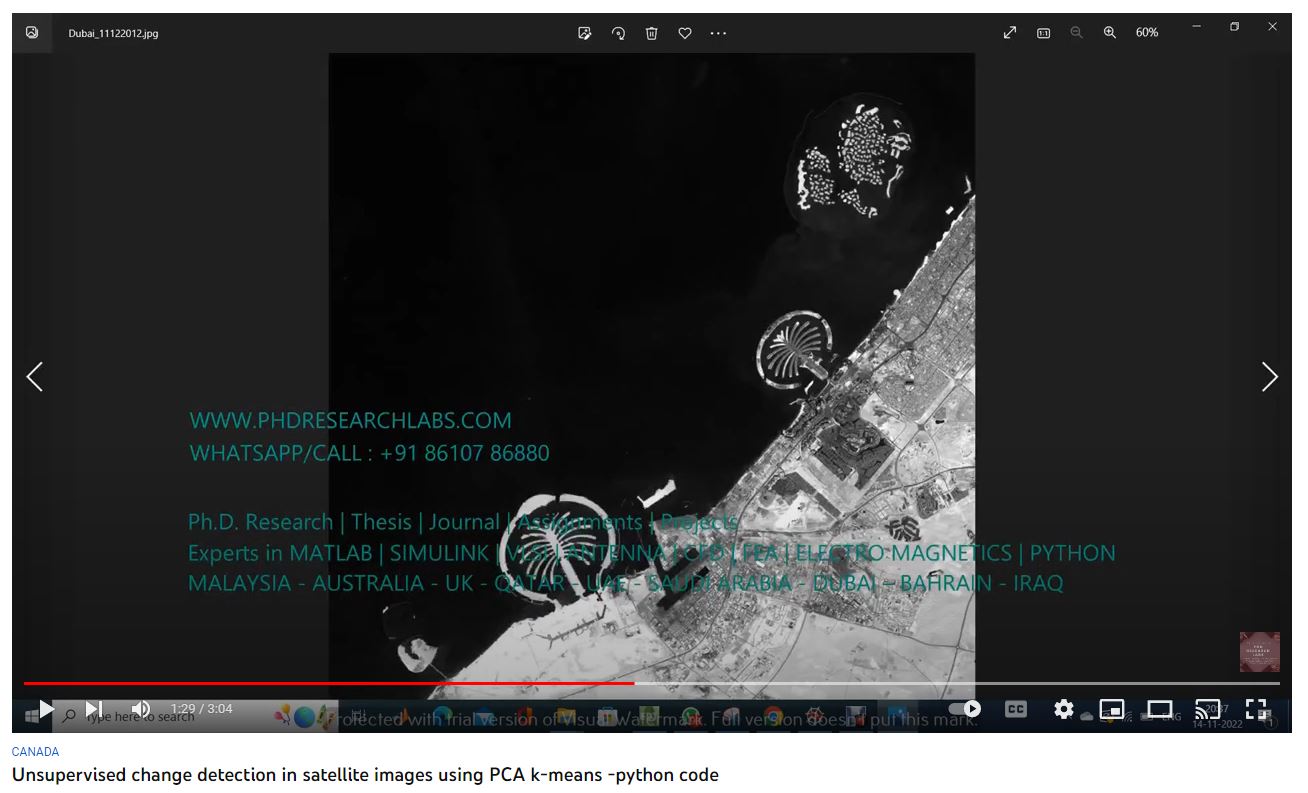This screenshot has width=1308, height=793.
Task: Skip to the next video
Action: point(93,709)
